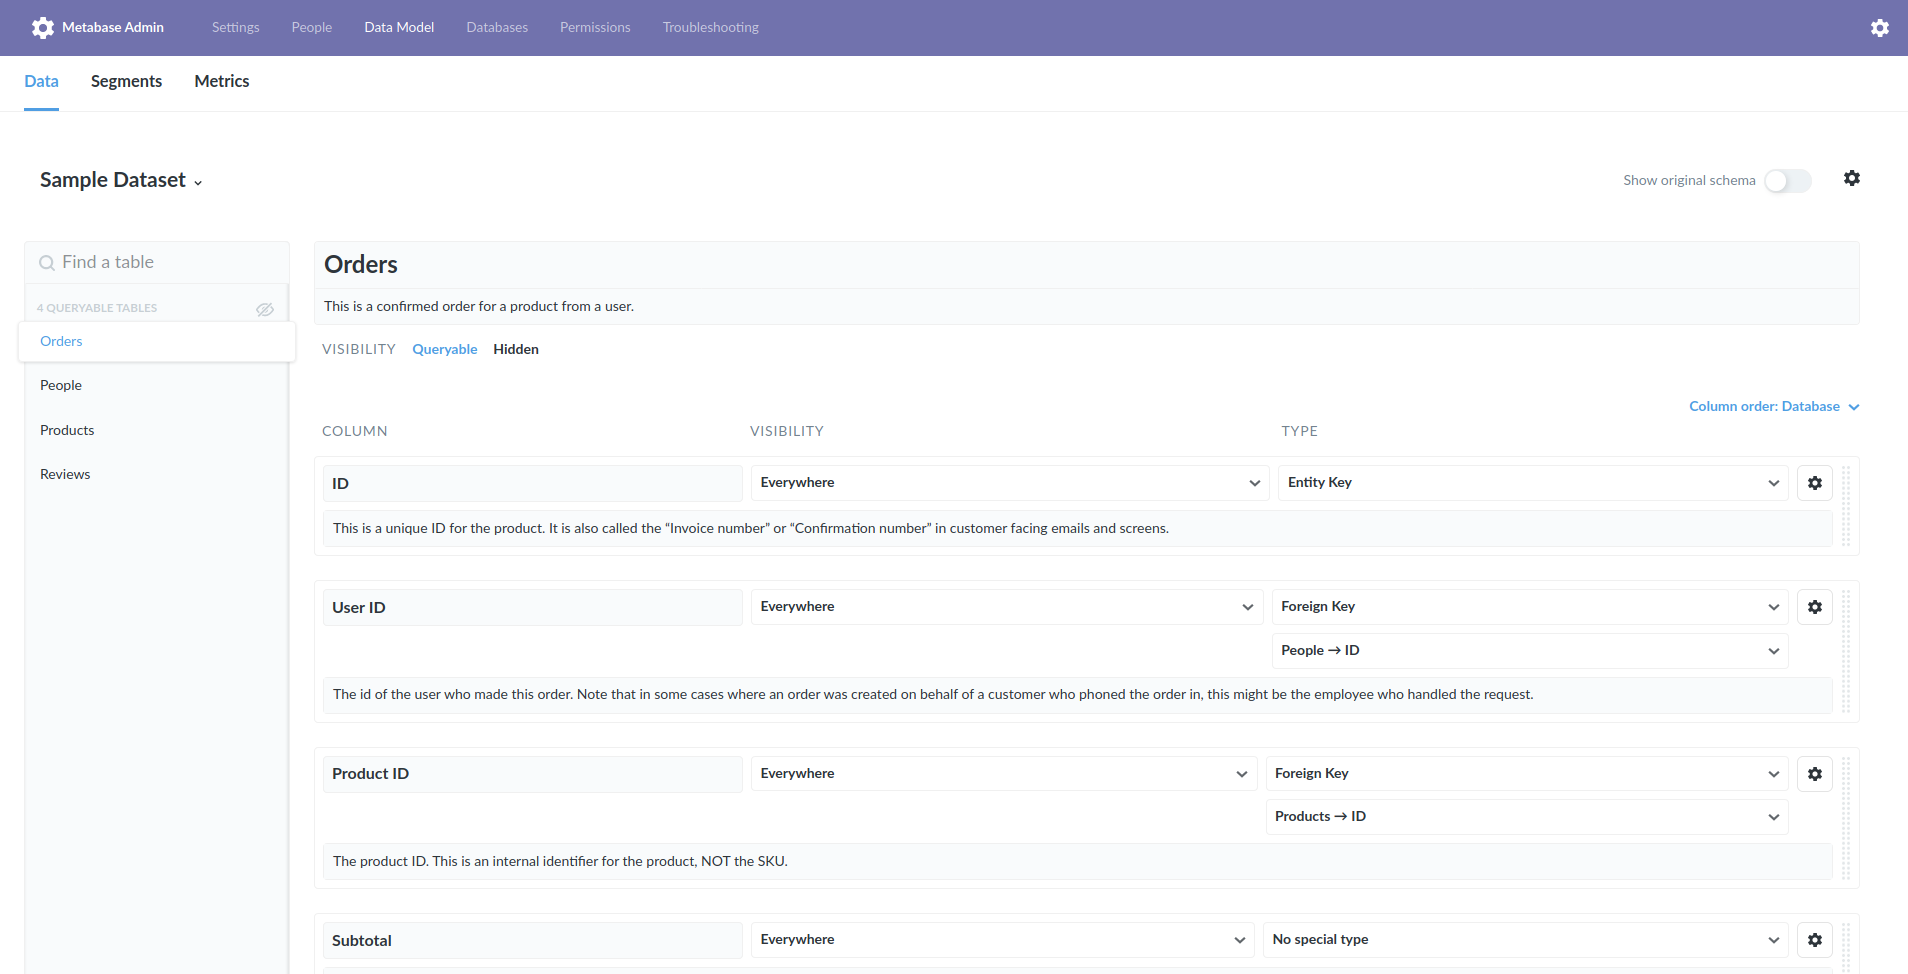Click the search magnifier in table finder
1908x974 pixels.
pos(47,262)
